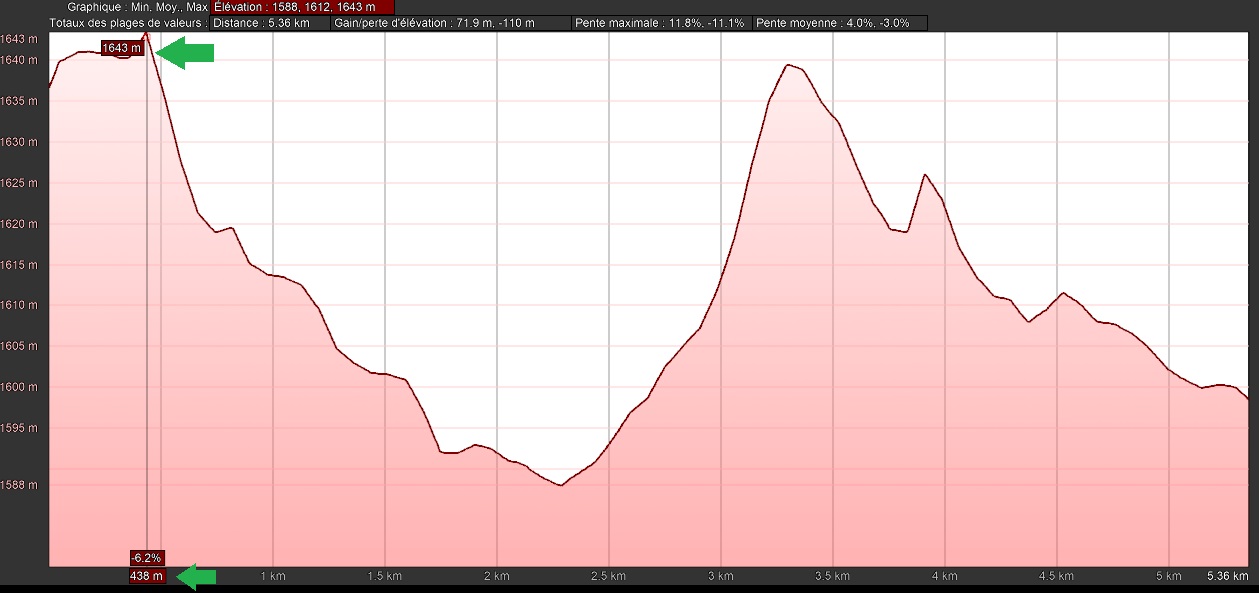Viewport: 1259px width, 593px height.
Task: Select the Élévation statistics header field
Action: tap(302, 7)
